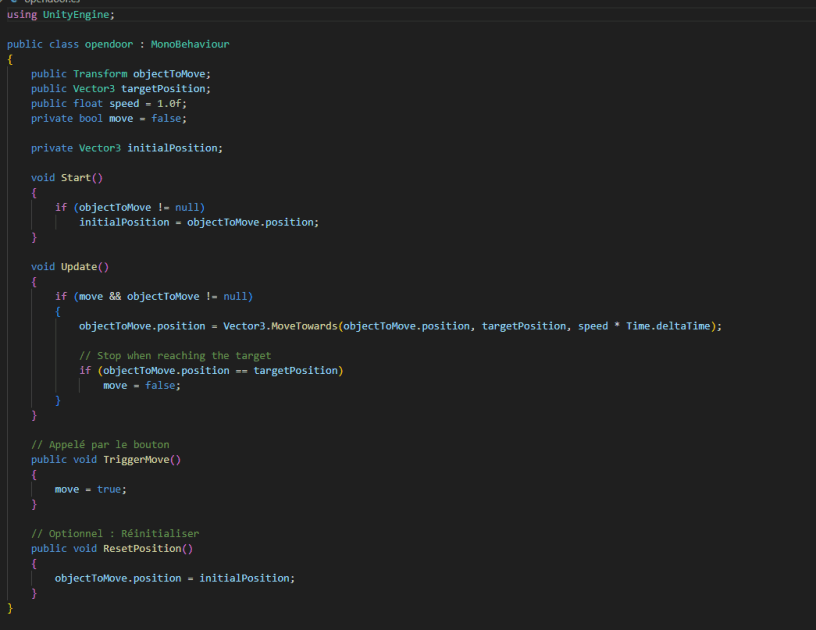Click the objectToMove Transform field declaration
Viewport: 816px width, 630px height.
coord(172,73)
